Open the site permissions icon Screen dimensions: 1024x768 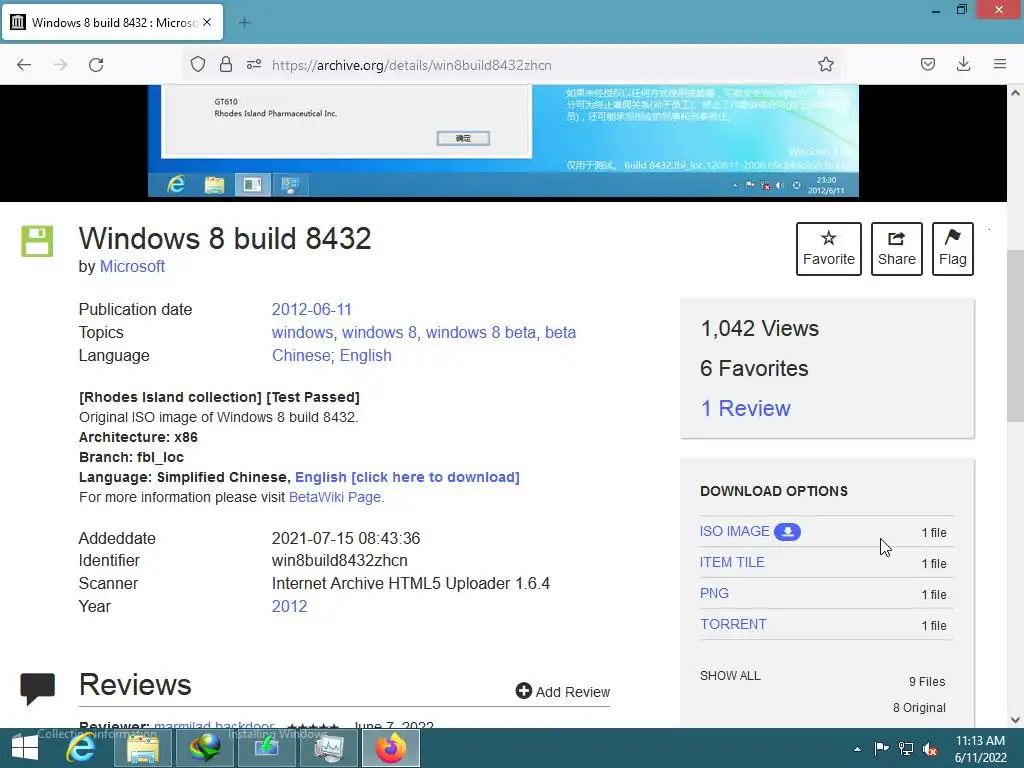point(254,64)
